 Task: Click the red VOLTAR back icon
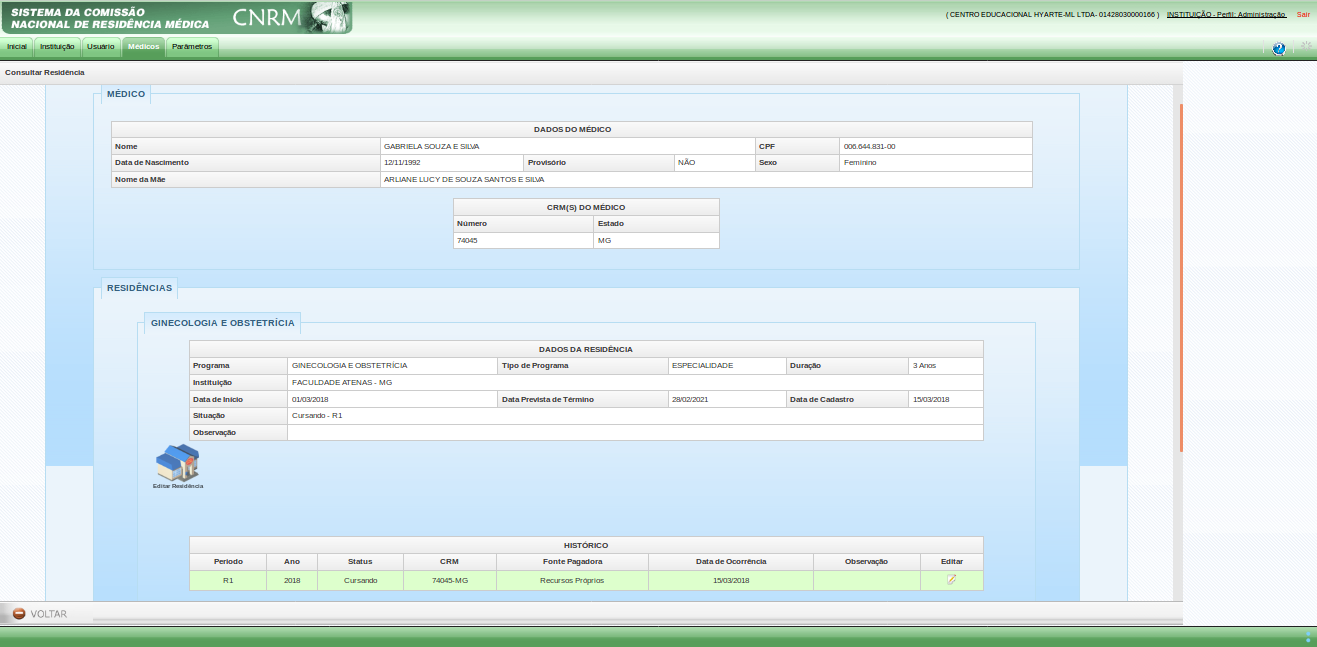coord(18,613)
